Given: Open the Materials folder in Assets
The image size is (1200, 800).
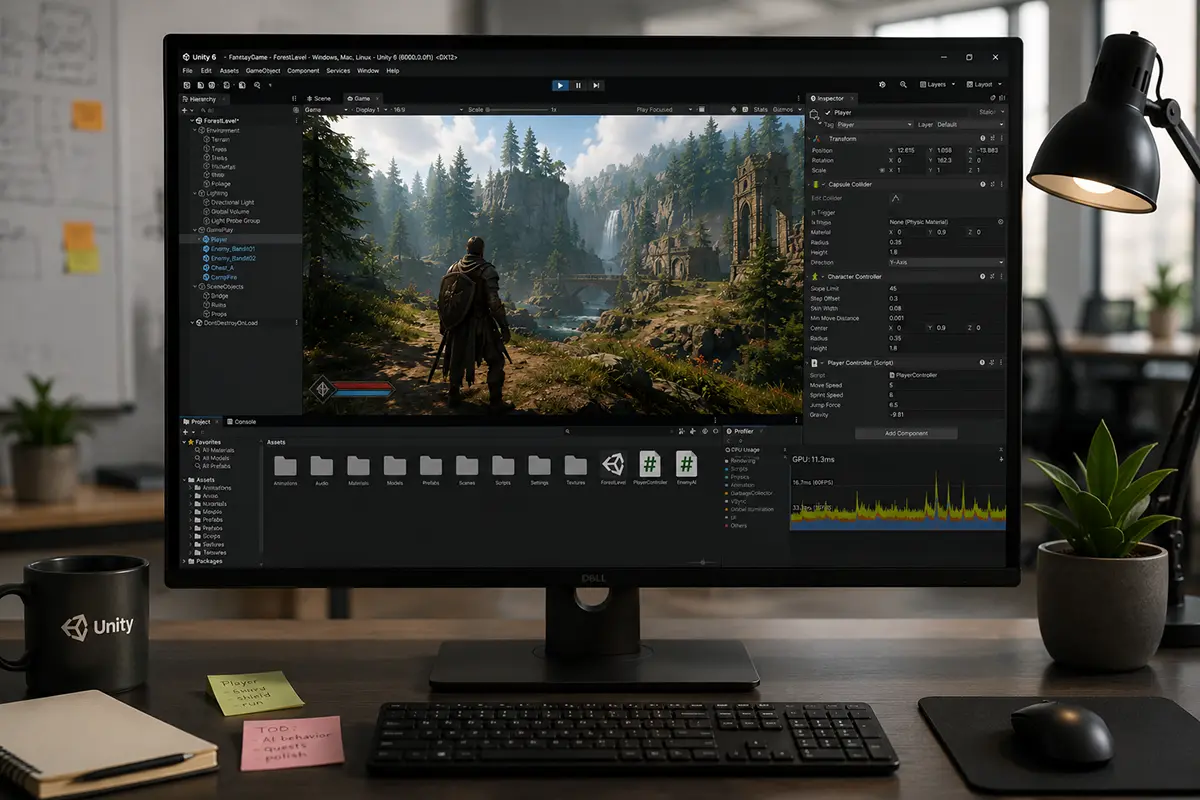Looking at the screenshot, I should pyautogui.click(x=358, y=470).
